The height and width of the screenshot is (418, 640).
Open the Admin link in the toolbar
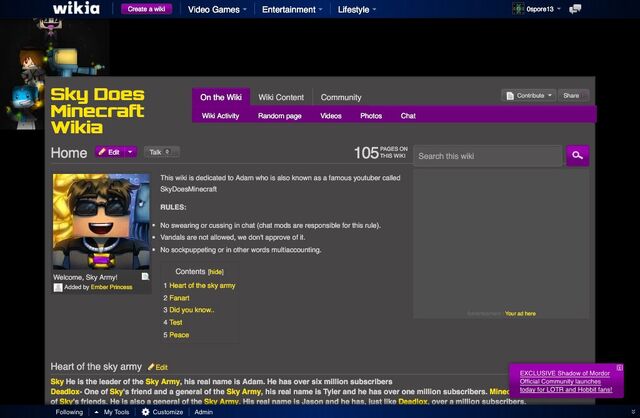coord(203,412)
